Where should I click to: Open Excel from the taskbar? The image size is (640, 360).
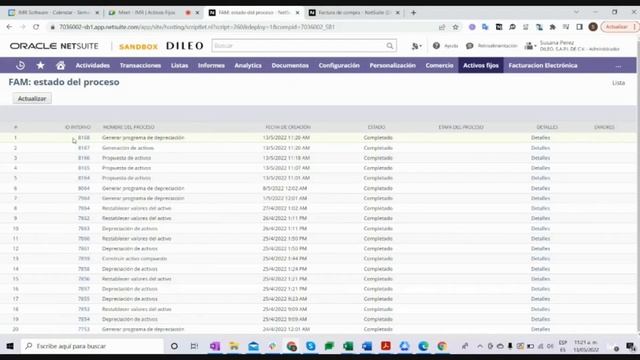pyautogui.click(x=348, y=346)
